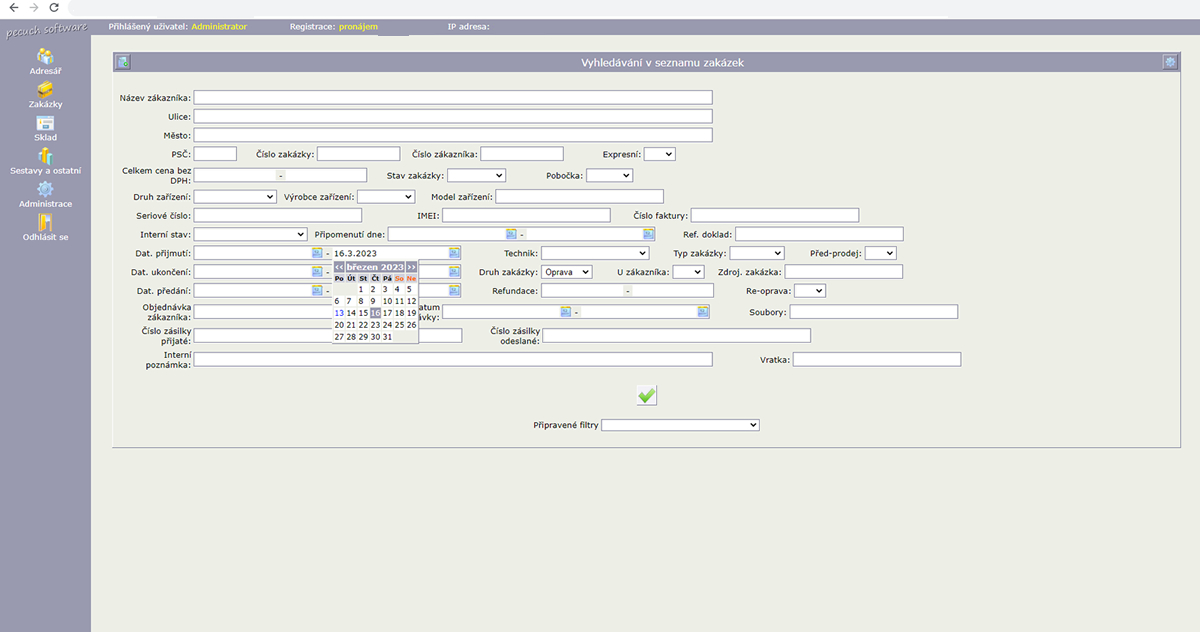Image resolution: width=1200 pixels, height=632 pixels.
Task: Click the Zdroj. zakázka input field
Action: (x=844, y=272)
